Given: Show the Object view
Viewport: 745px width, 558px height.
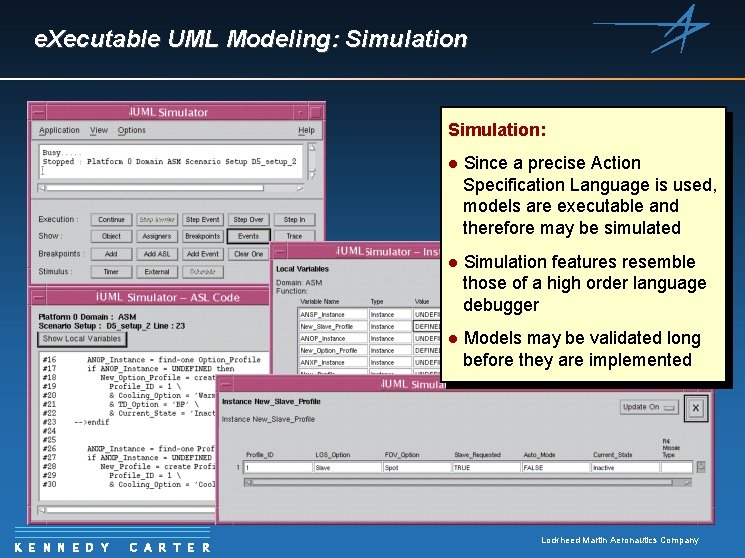Looking at the screenshot, I should coord(111,236).
